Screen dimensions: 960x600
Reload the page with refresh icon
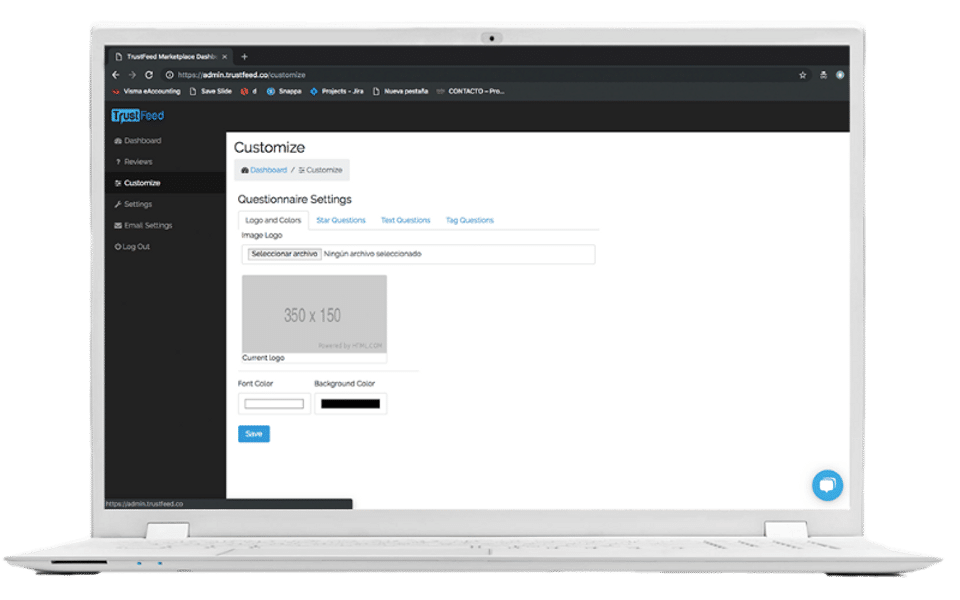[x=149, y=75]
